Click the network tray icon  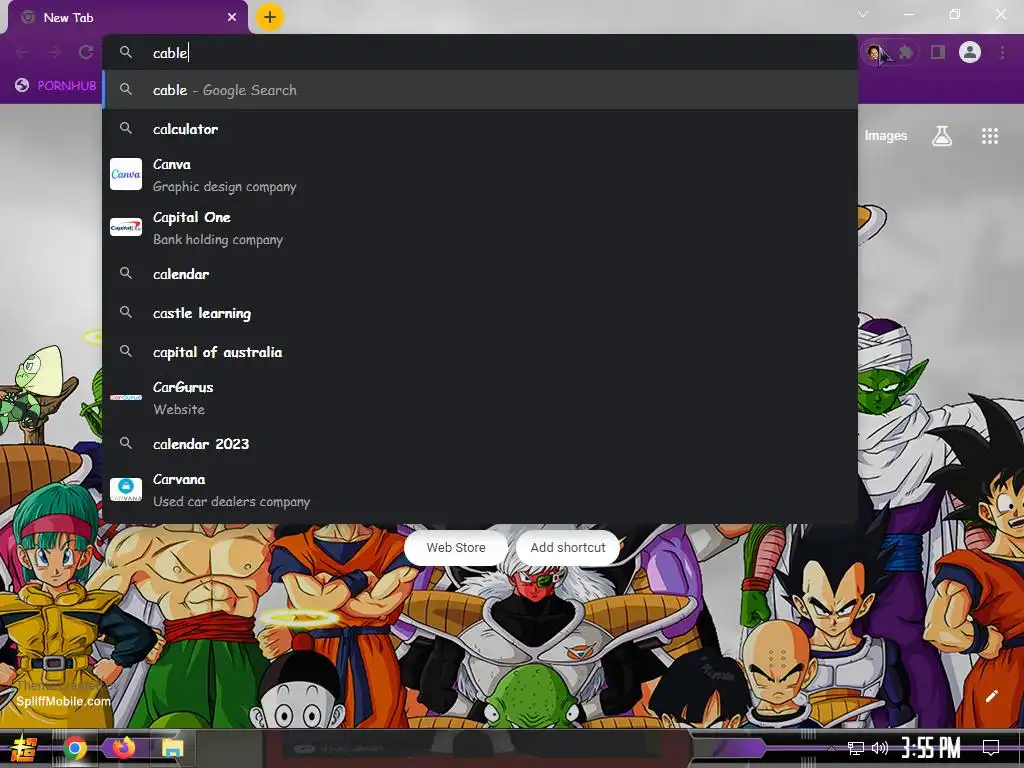pyautogui.click(x=856, y=748)
